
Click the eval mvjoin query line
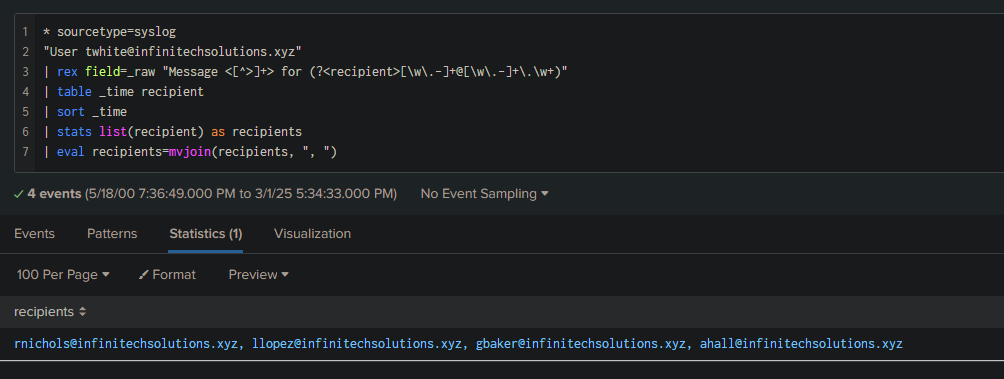[x=190, y=152]
